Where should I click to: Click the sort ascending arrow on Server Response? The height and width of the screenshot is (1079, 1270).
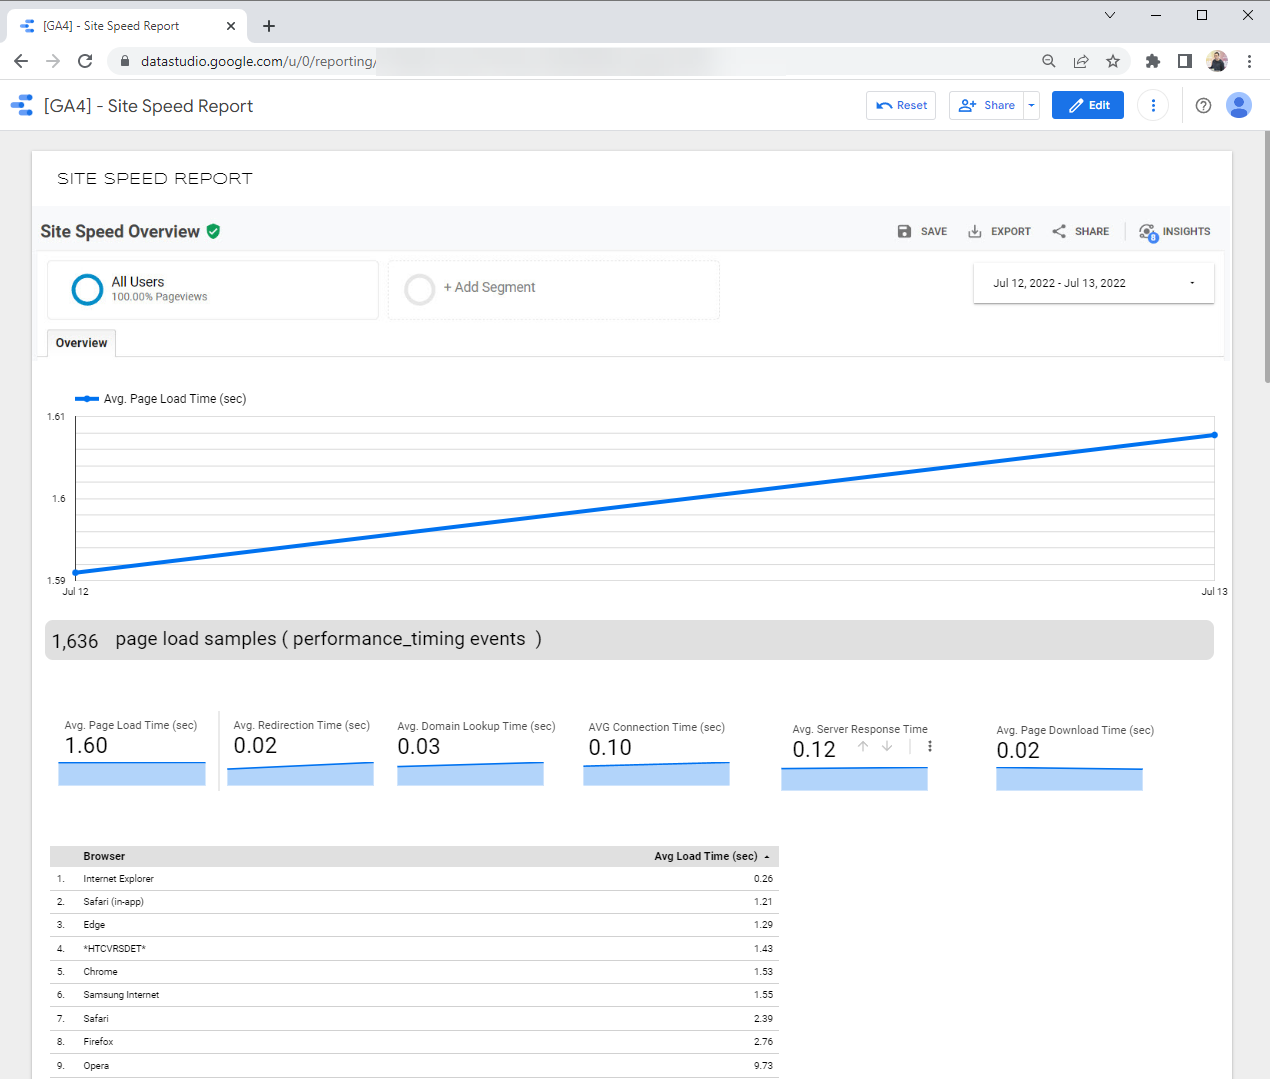[x=863, y=747]
